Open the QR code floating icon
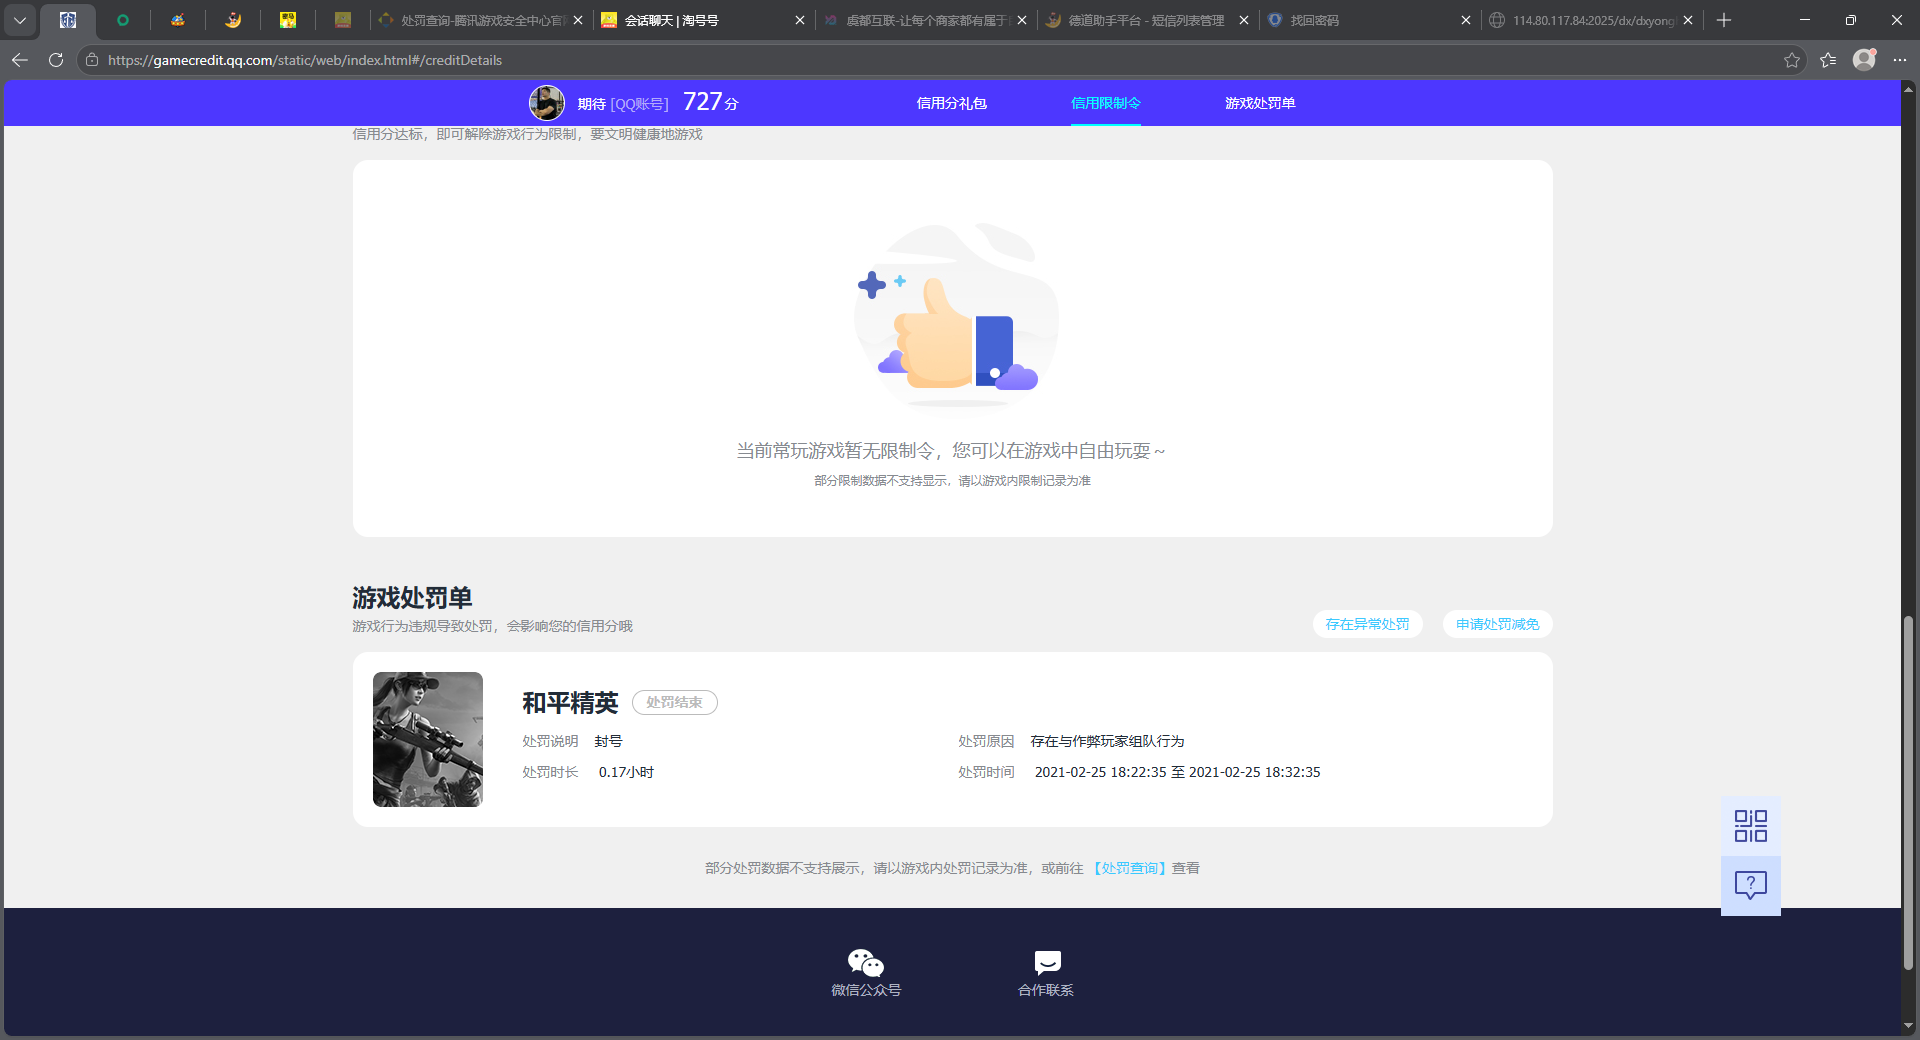 click(x=1751, y=826)
